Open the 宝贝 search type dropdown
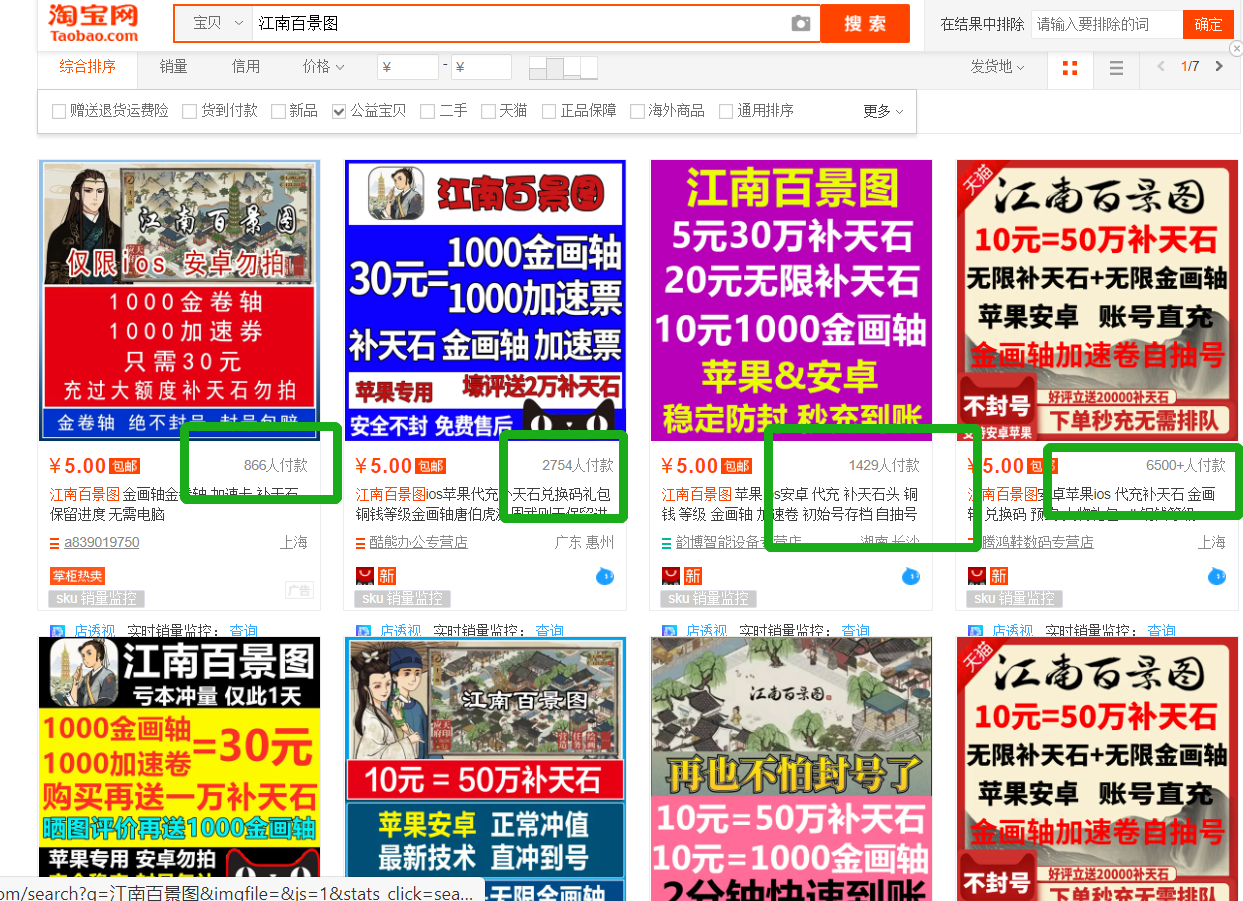1243x901 pixels. [x=217, y=23]
